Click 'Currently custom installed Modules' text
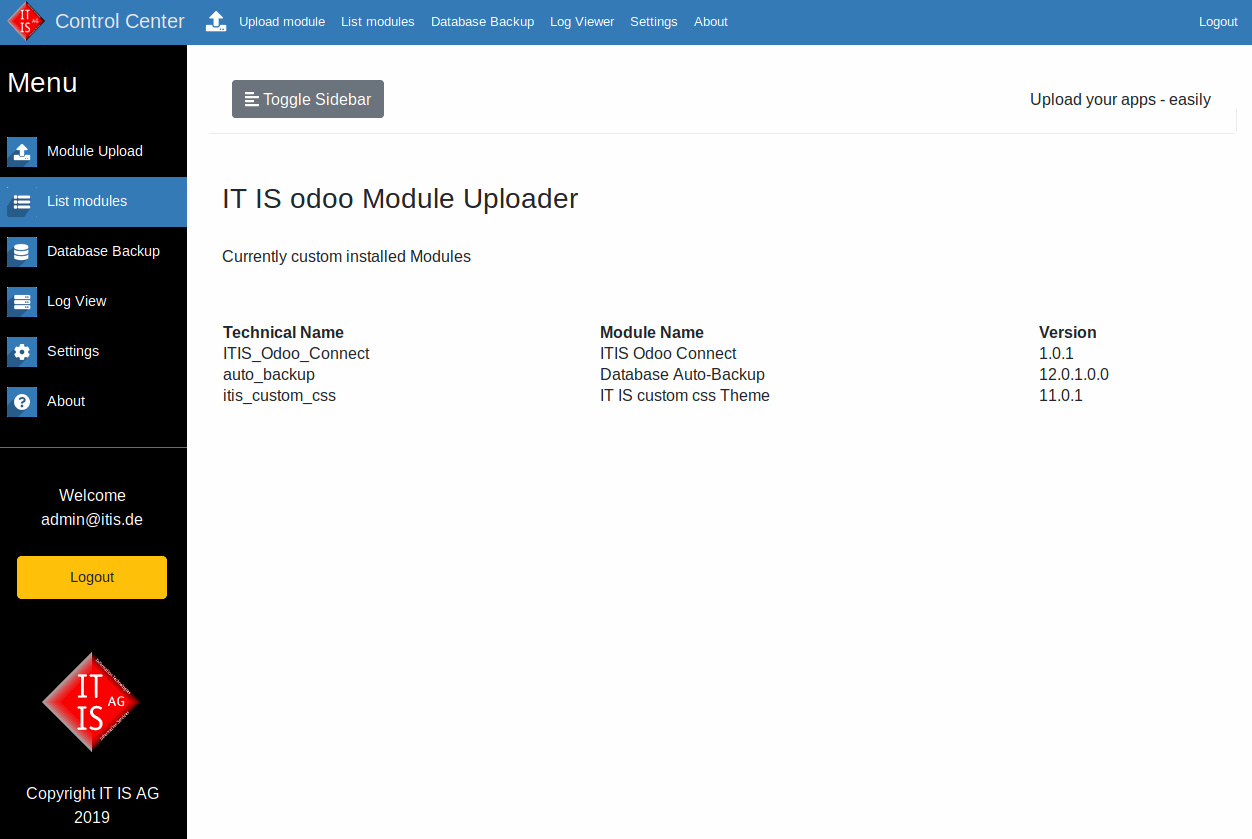This screenshot has height=839, width=1252. [346, 256]
